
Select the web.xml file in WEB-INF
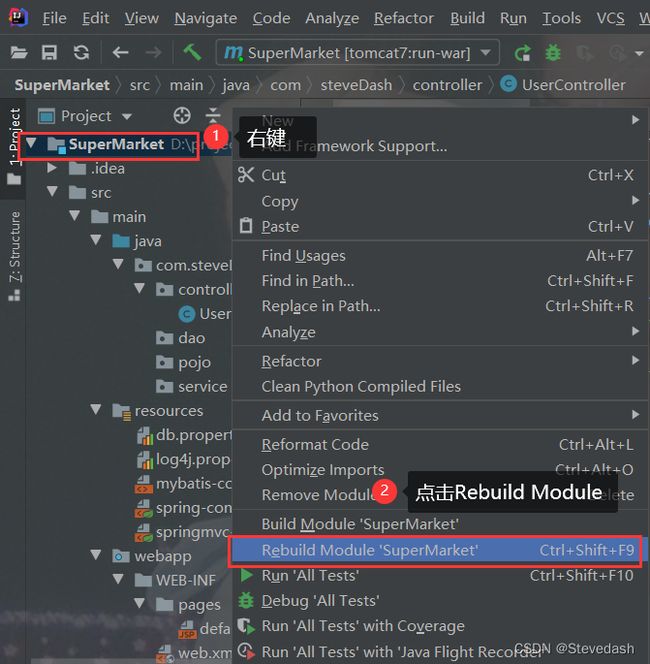point(194,653)
